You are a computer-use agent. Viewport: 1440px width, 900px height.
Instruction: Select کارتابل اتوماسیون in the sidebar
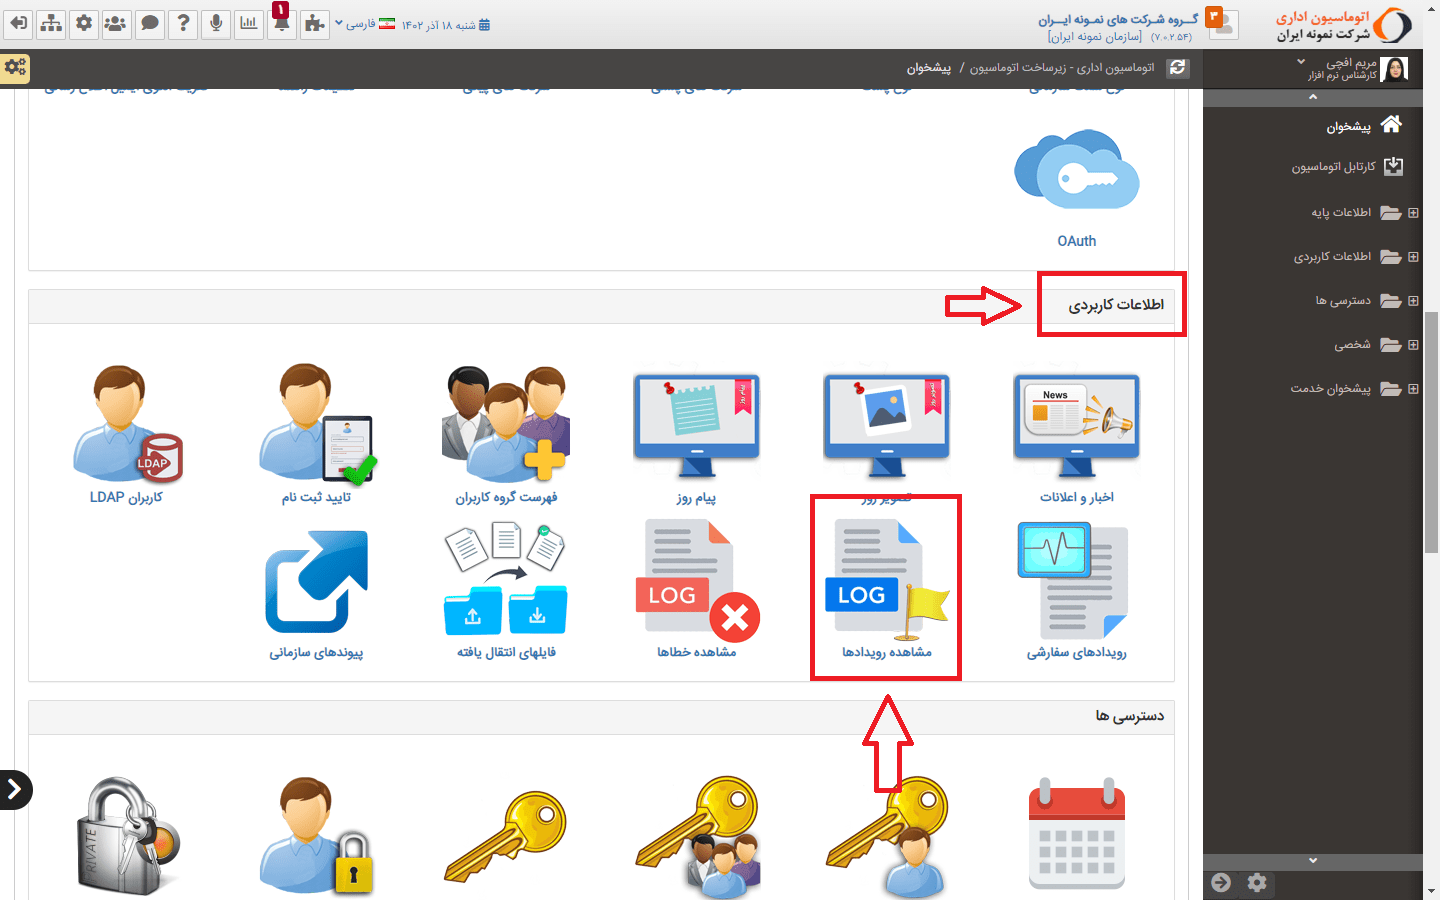1334,167
